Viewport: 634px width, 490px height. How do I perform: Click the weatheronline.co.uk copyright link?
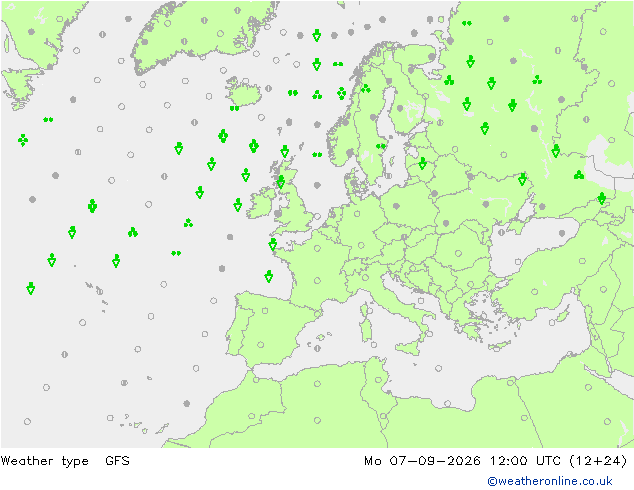pyautogui.click(x=550, y=481)
